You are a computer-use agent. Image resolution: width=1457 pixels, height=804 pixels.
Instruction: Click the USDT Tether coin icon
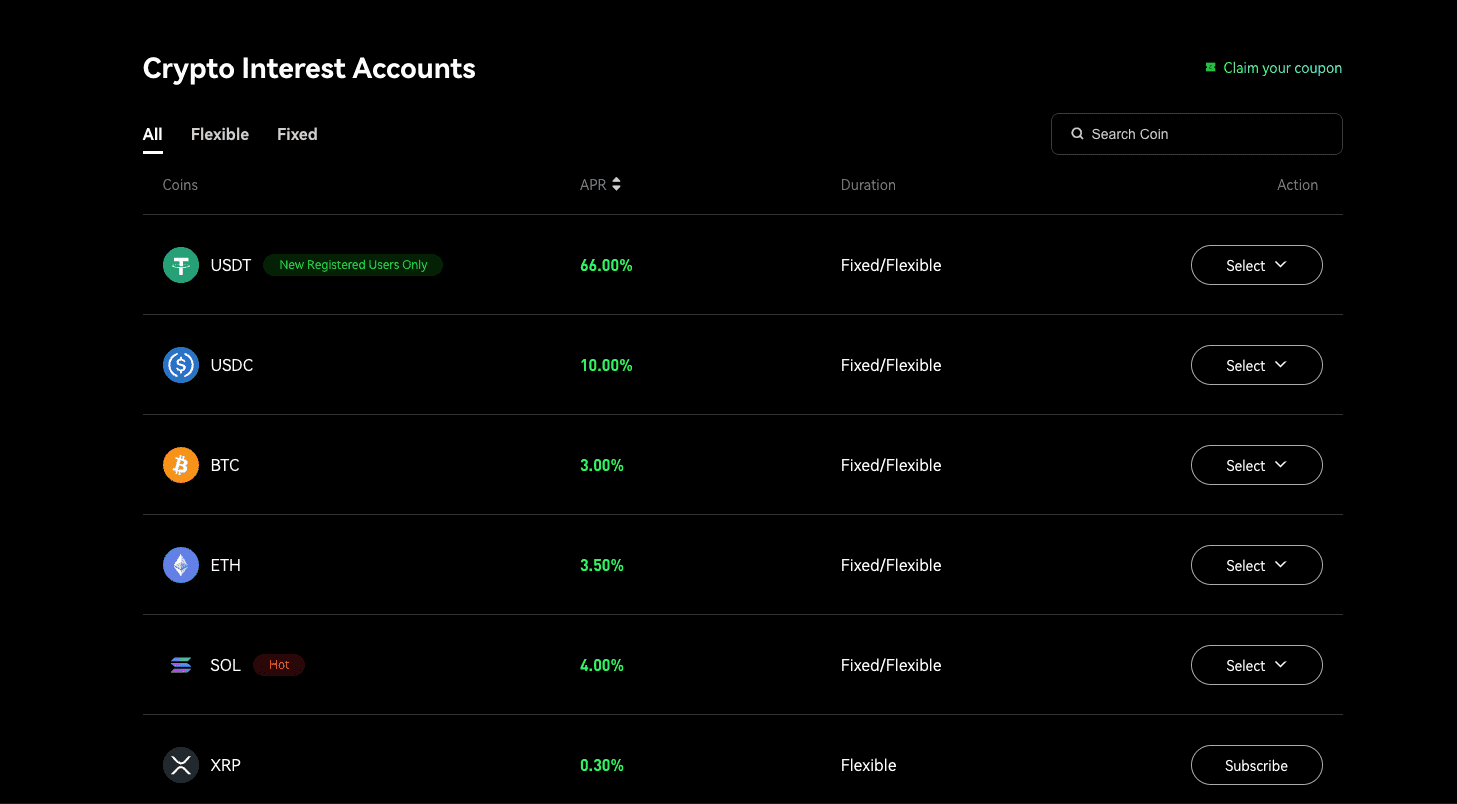point(181,264)
